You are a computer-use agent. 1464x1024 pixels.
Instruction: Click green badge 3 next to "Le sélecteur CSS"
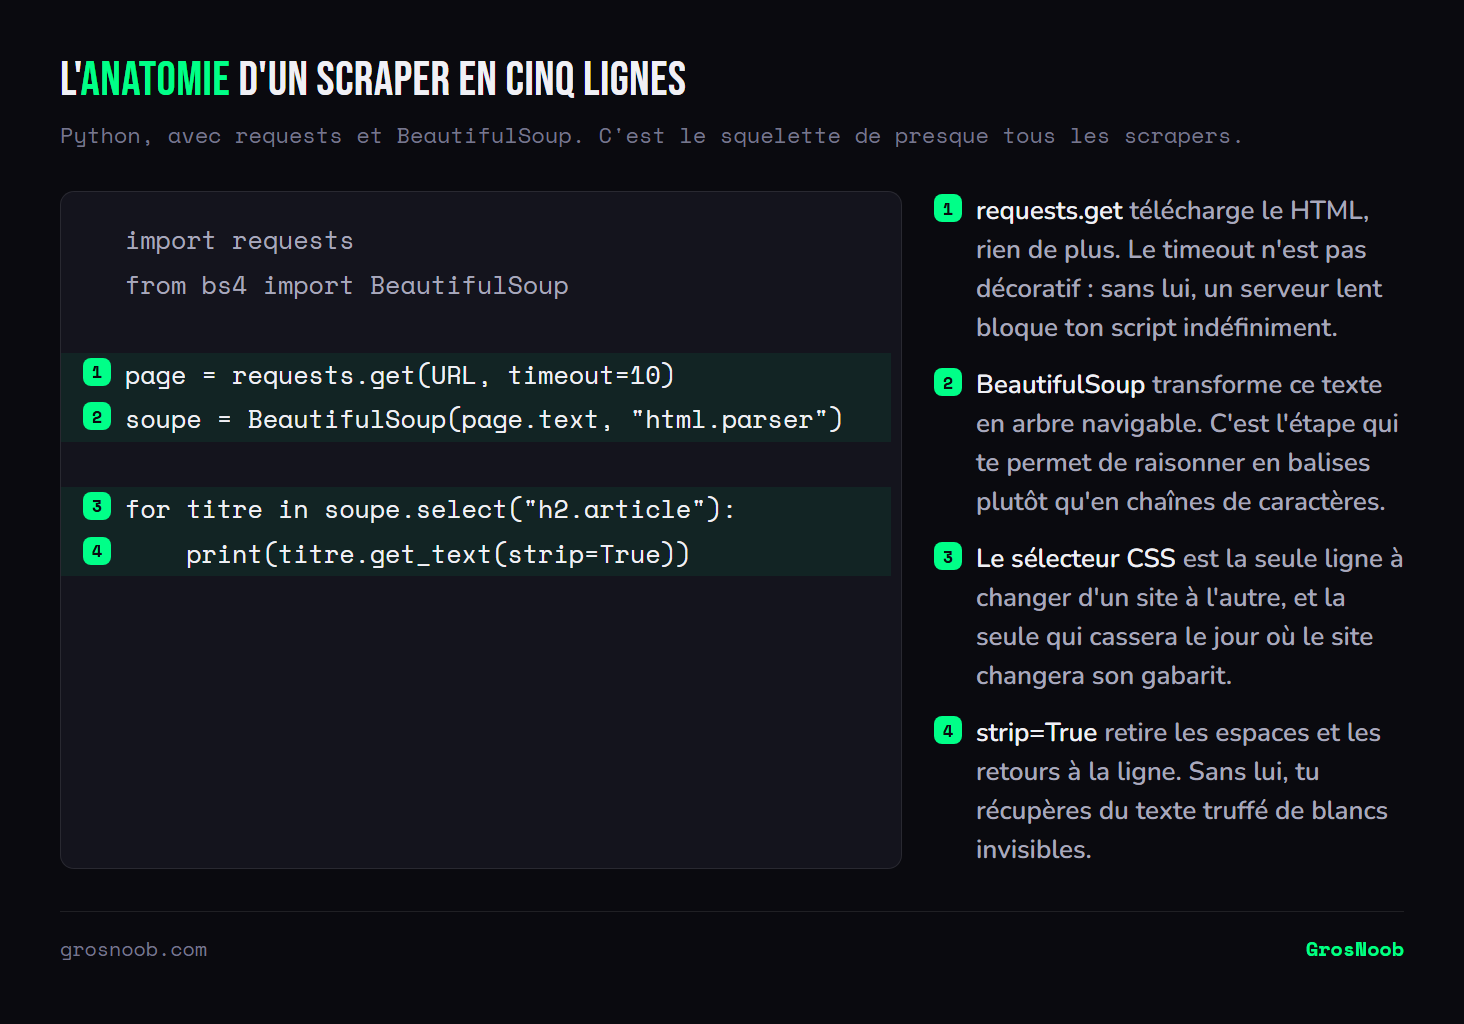948,556
